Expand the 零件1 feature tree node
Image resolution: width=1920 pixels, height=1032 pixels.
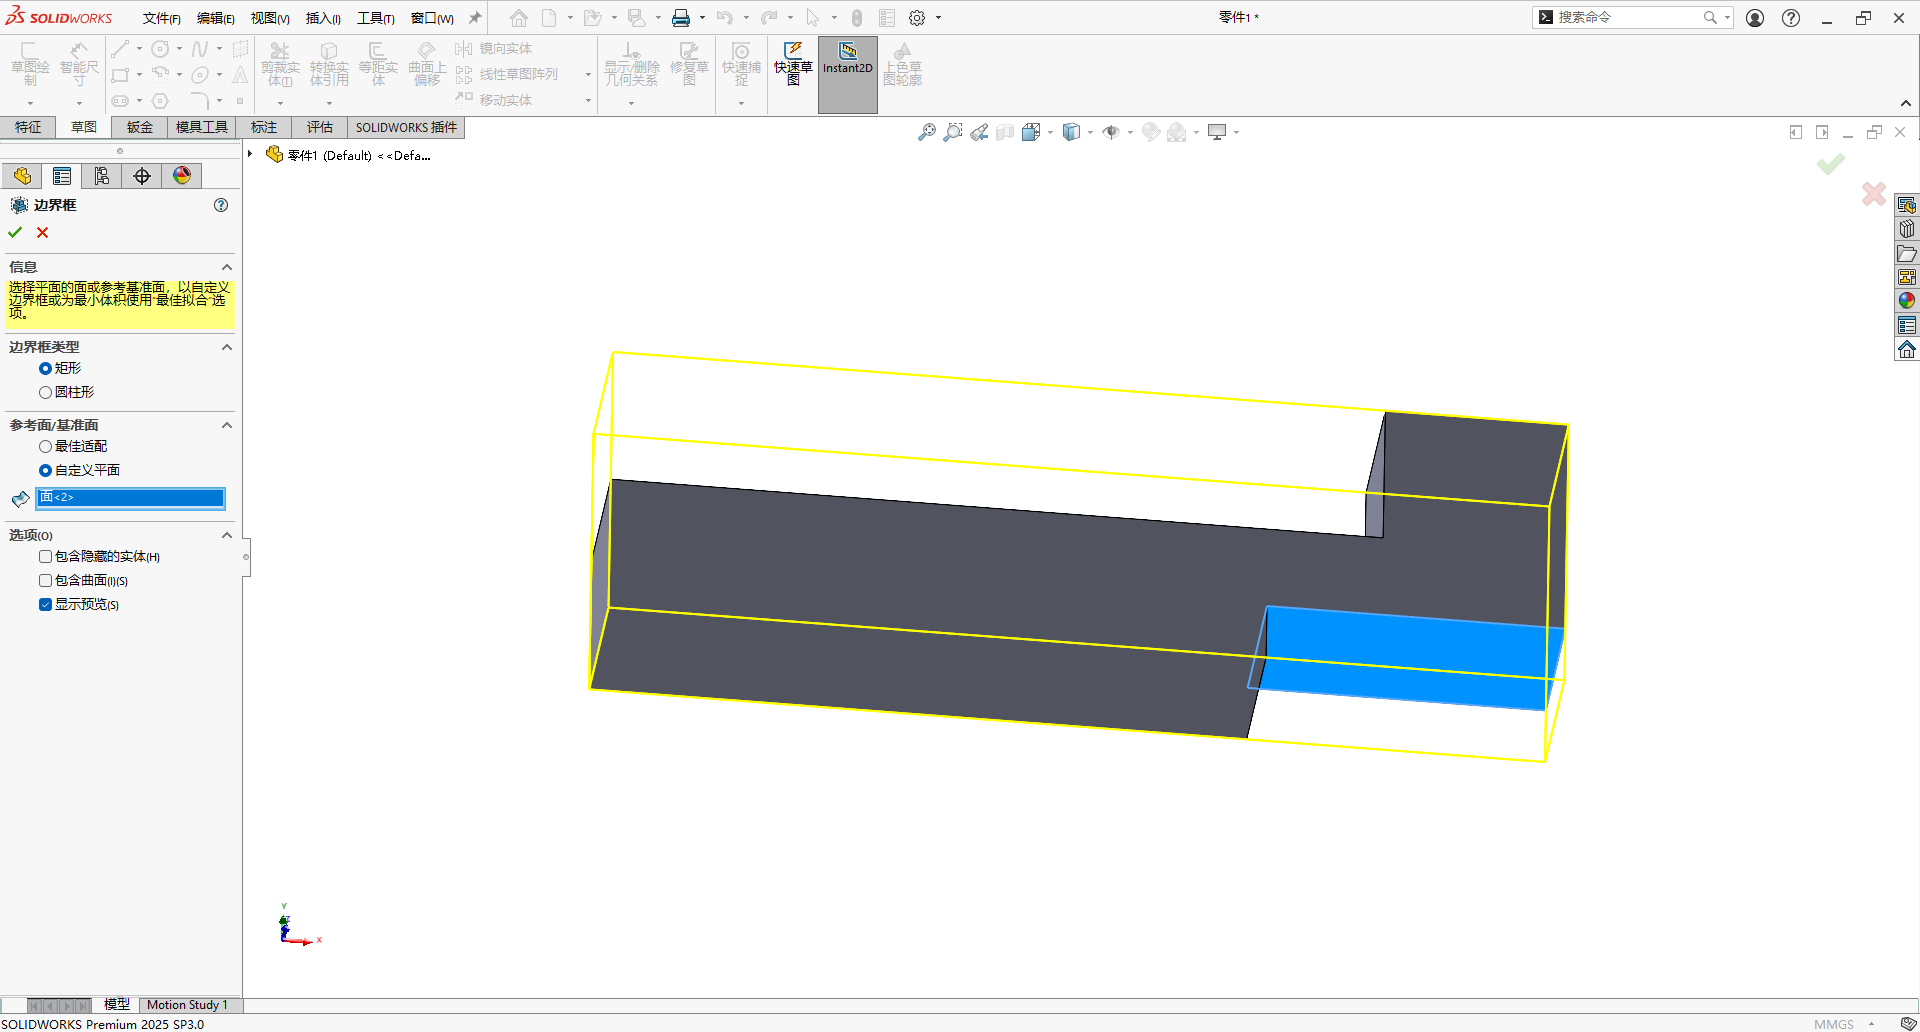tap(250, 154)
